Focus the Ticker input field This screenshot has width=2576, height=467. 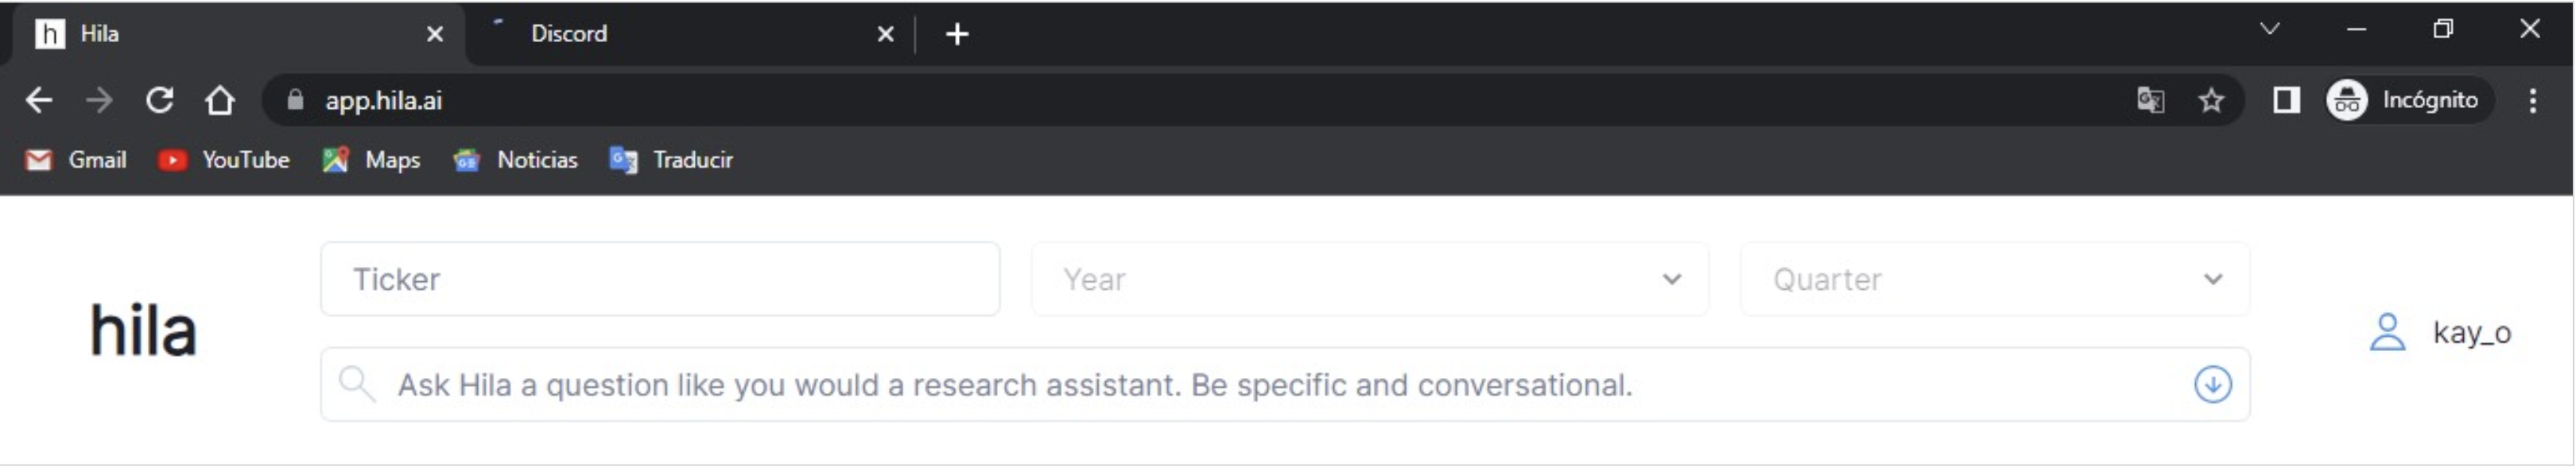(660, 279)
